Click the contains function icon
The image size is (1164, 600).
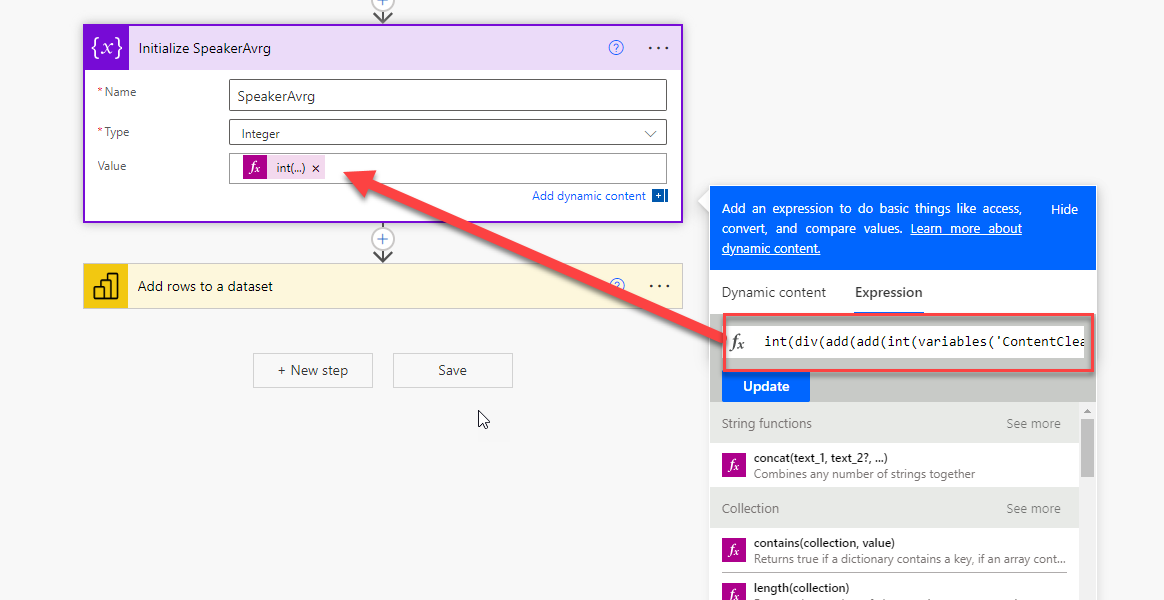tap(734, 550)
